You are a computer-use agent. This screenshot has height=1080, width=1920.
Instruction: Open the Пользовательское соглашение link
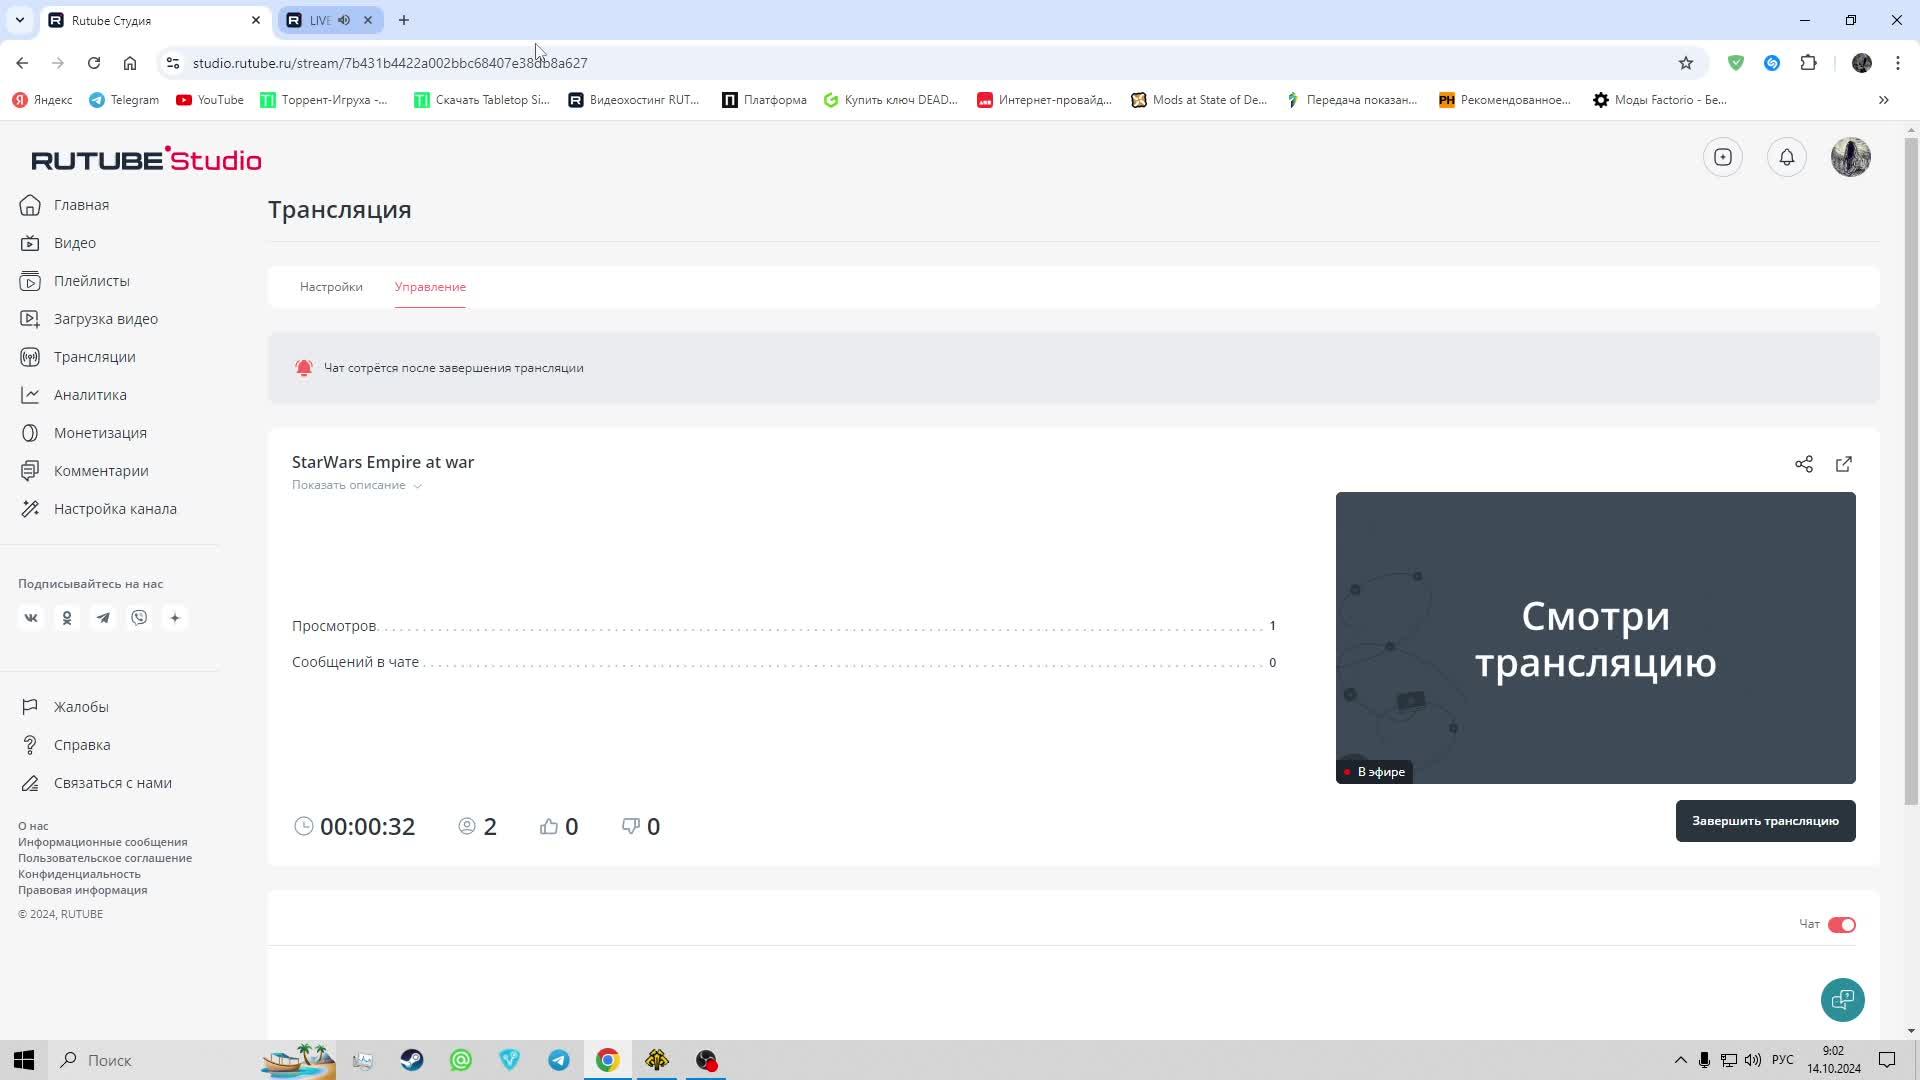[x=105, y=858]
